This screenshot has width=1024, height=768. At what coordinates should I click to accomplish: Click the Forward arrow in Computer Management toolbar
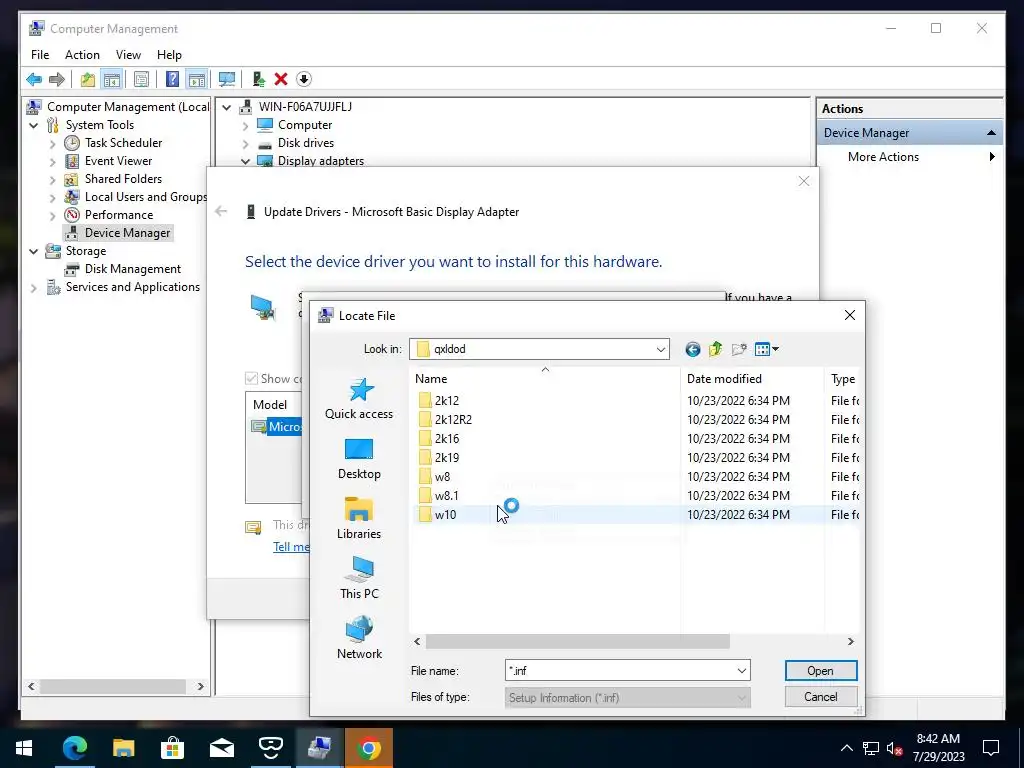pyautogui.click(x=57, y=80)
